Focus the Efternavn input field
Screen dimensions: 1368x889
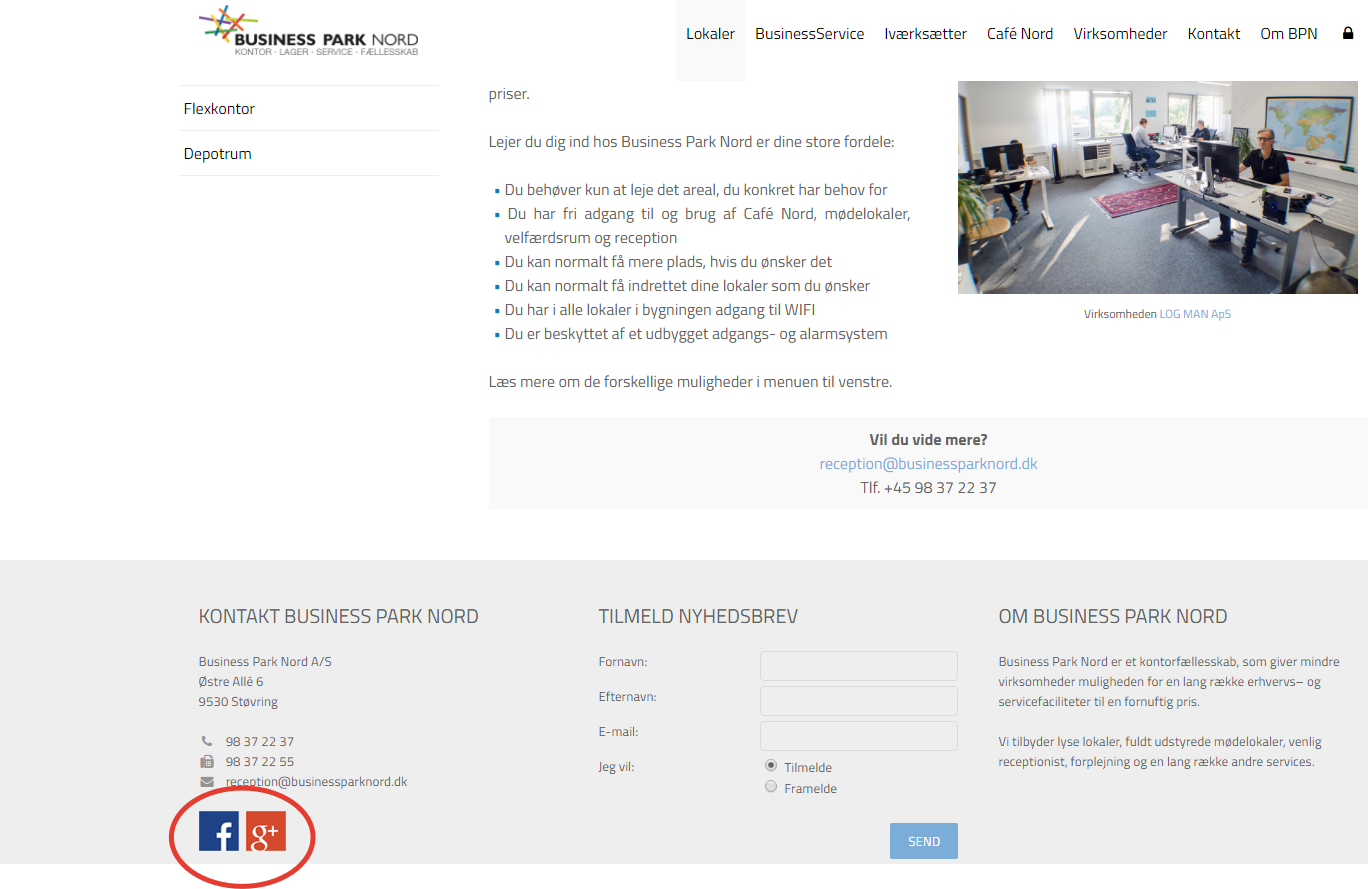point(858,701)
